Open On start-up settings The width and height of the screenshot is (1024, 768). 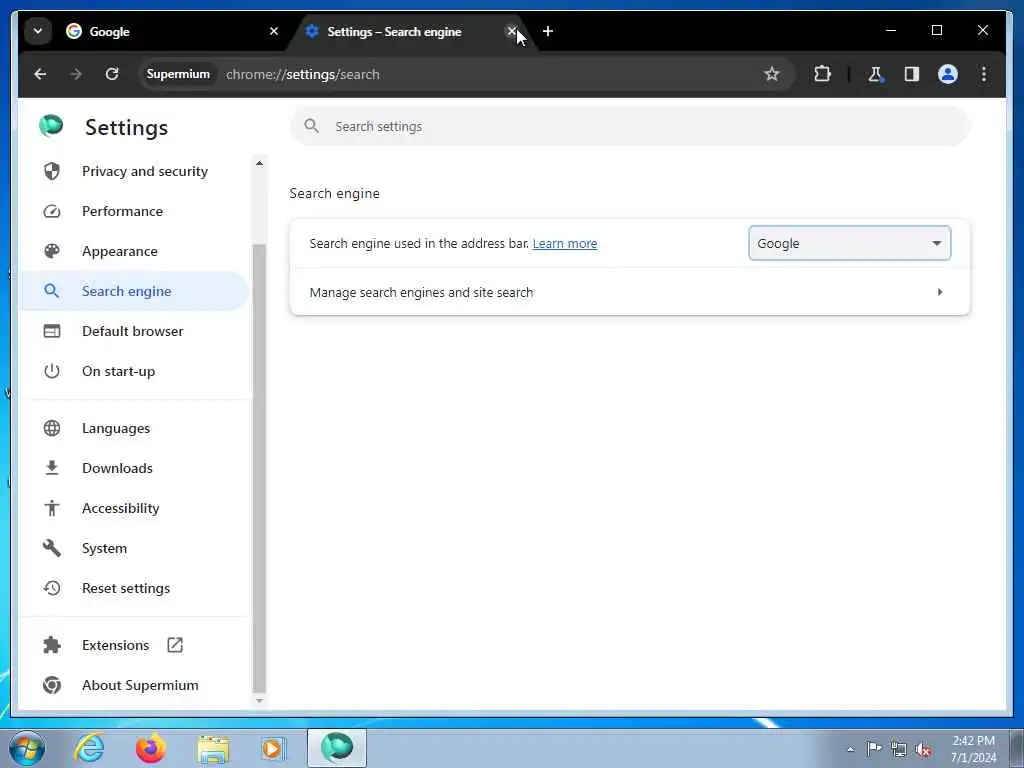pos(134,371)
